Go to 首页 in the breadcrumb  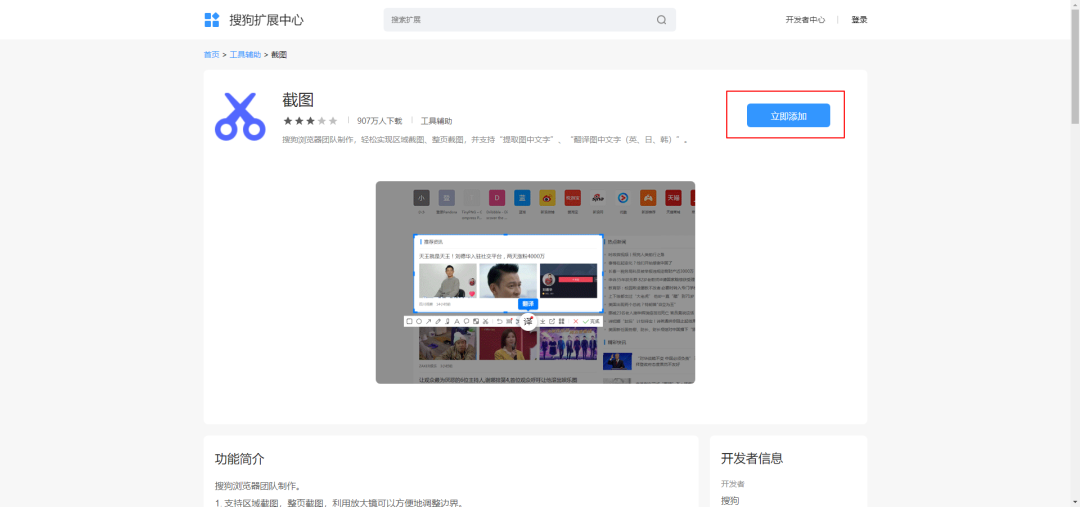coord(211,54)
